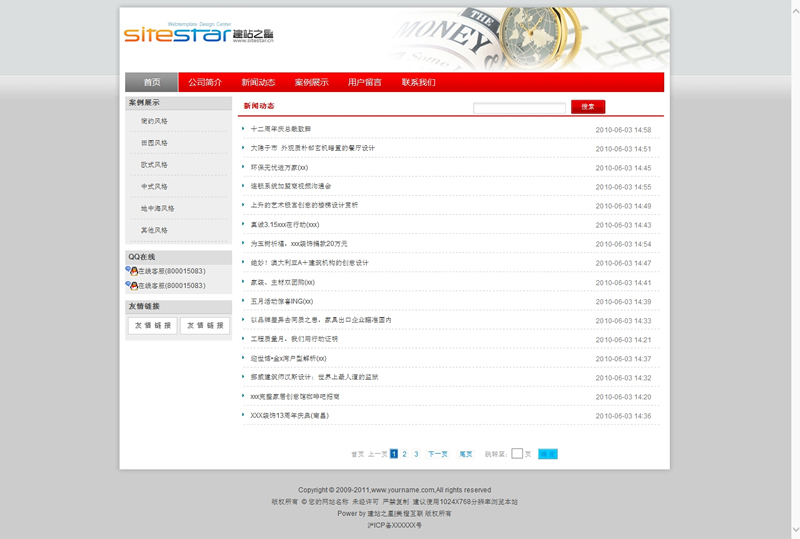
Task: Select 地中海风格 in the sidebar
Action: [157, 209]
